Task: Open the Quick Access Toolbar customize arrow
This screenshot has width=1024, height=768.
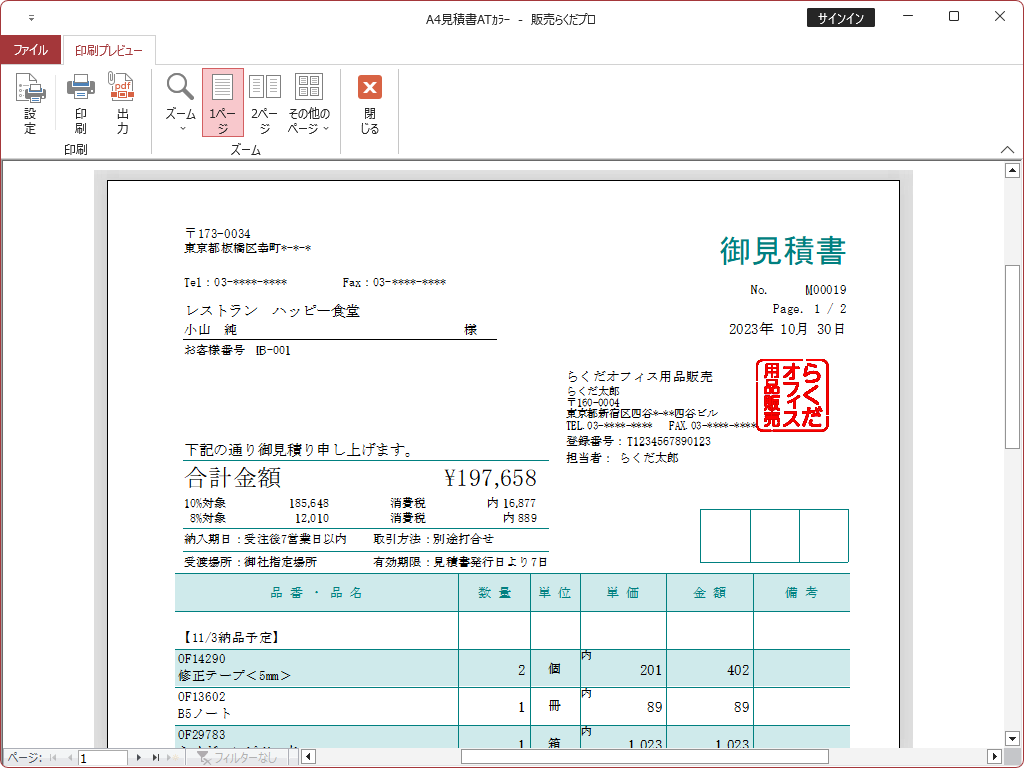Action: [x=31, y=18]
